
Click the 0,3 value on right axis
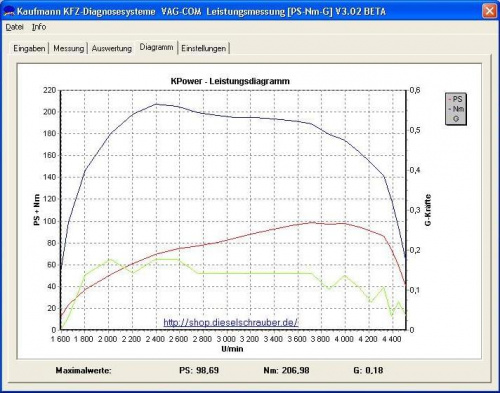tap(415, 210)
